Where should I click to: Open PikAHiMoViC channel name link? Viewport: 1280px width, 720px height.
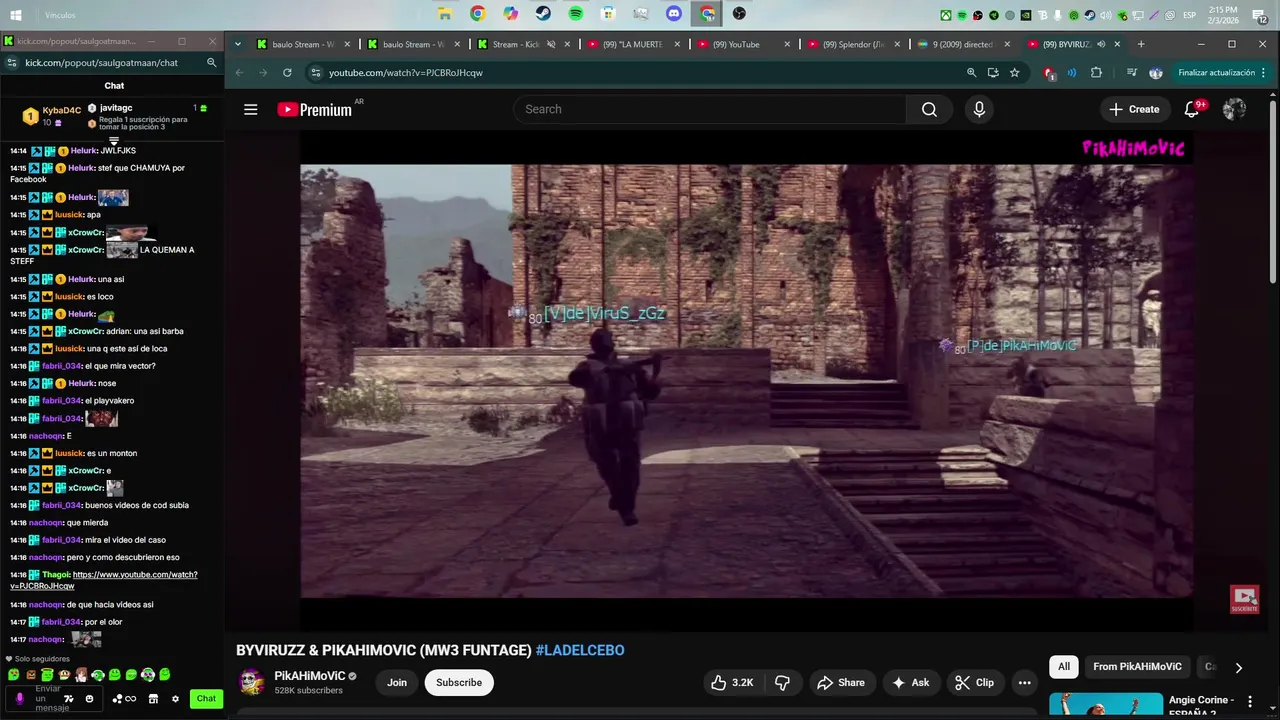(310, 676)
